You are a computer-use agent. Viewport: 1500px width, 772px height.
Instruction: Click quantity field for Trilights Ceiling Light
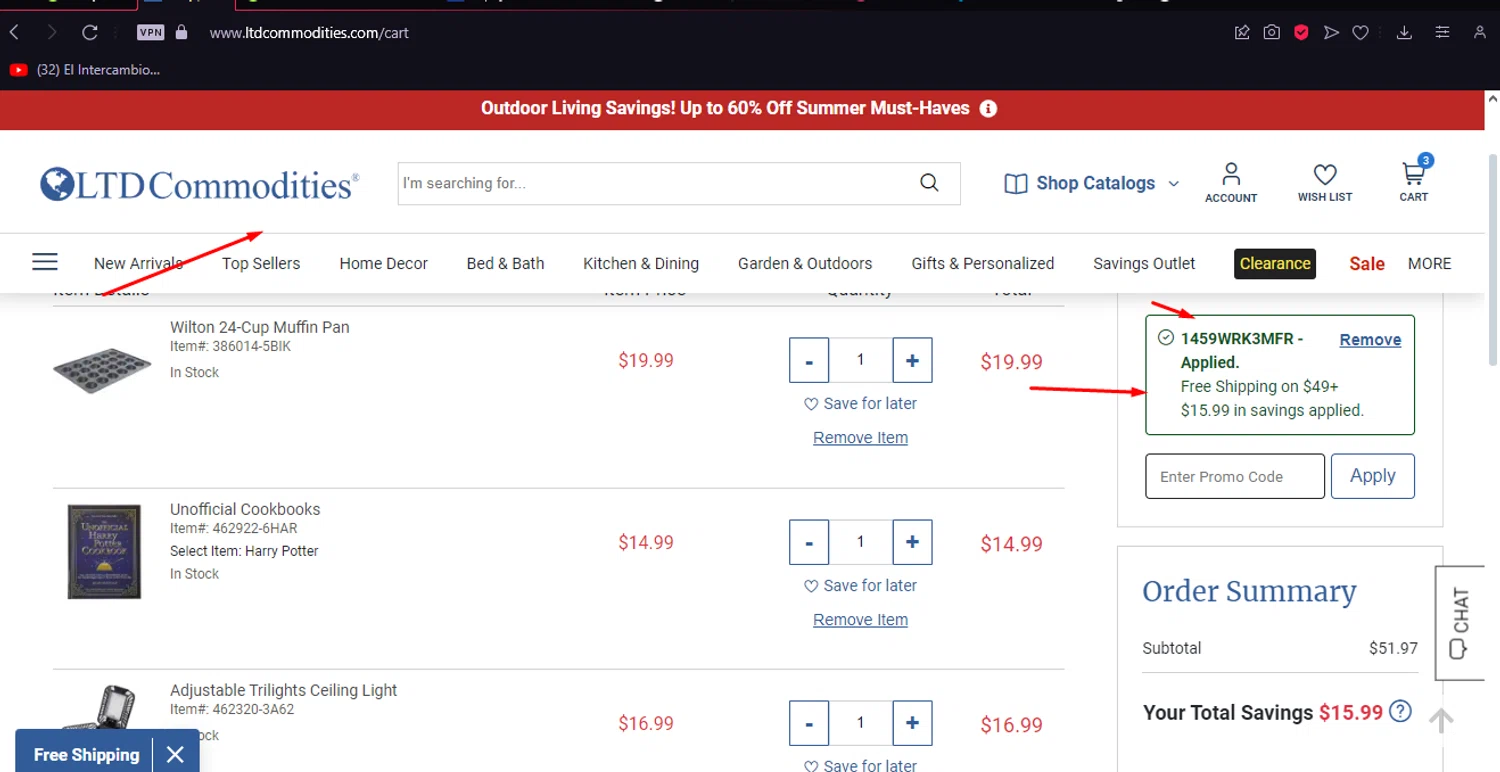coord(860,723)
